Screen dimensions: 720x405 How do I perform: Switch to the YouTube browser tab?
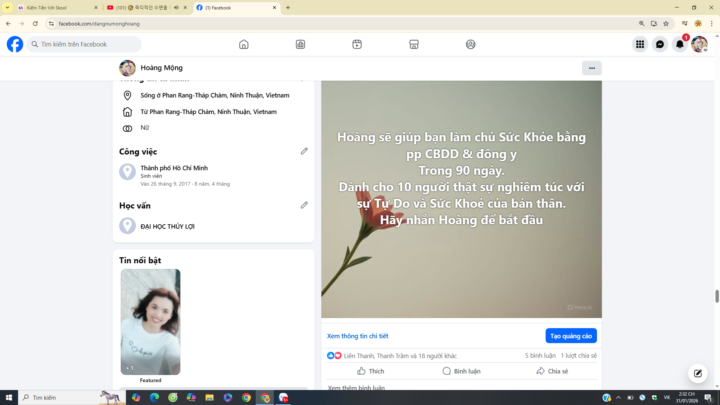pos(147,8)
